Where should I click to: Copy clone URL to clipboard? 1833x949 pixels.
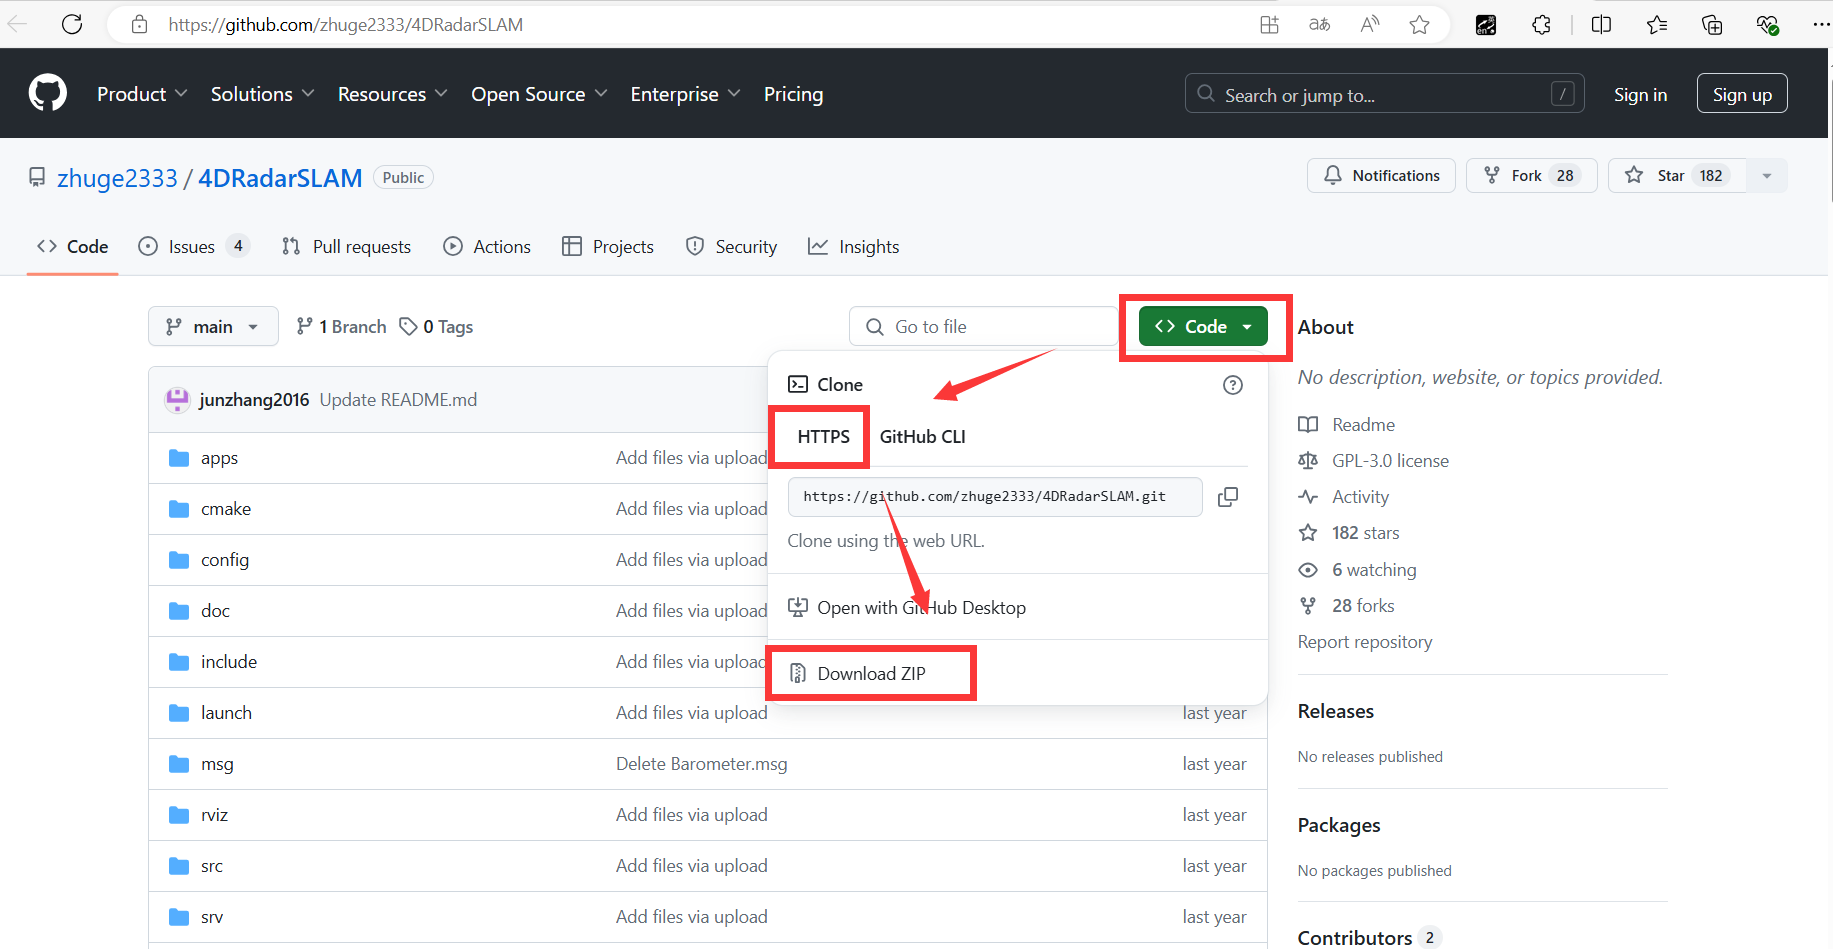click(x=1228, y=497)
